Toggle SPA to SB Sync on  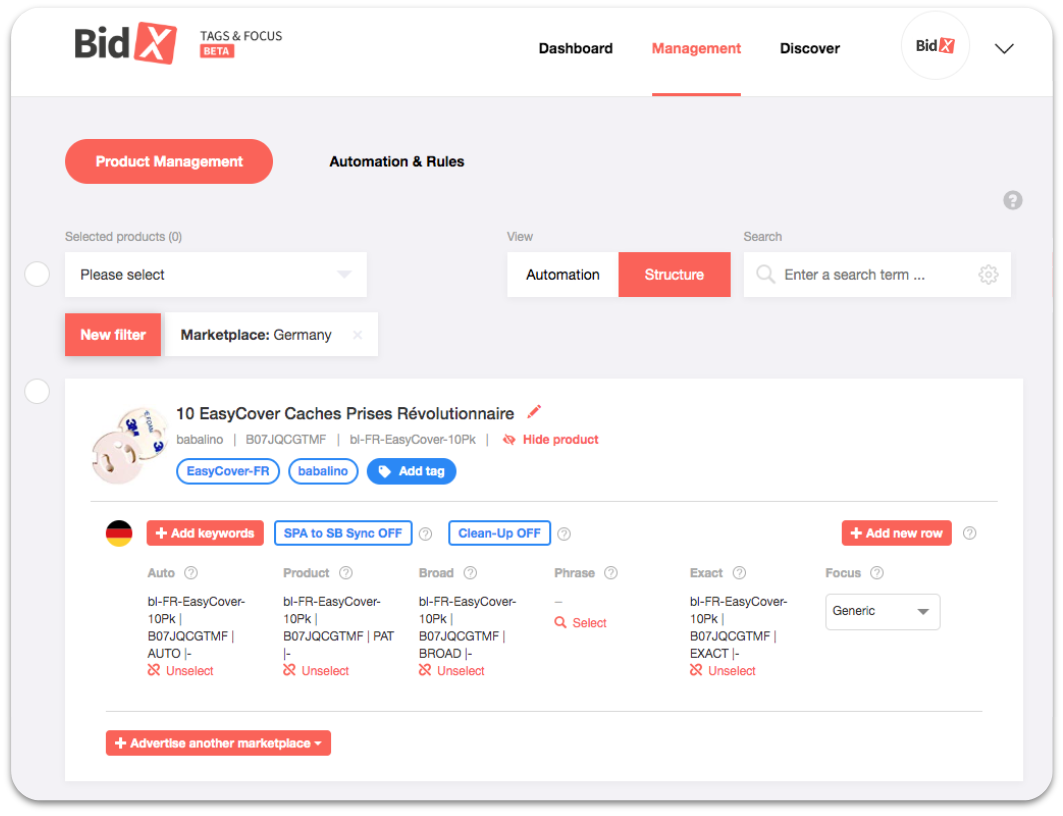(343, 533)
